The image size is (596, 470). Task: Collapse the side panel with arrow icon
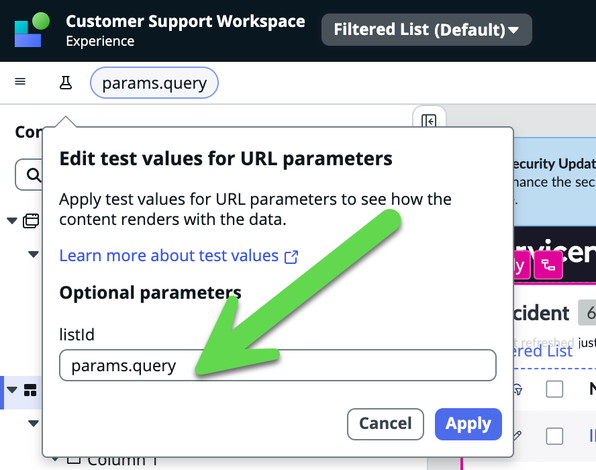(429, 121)
